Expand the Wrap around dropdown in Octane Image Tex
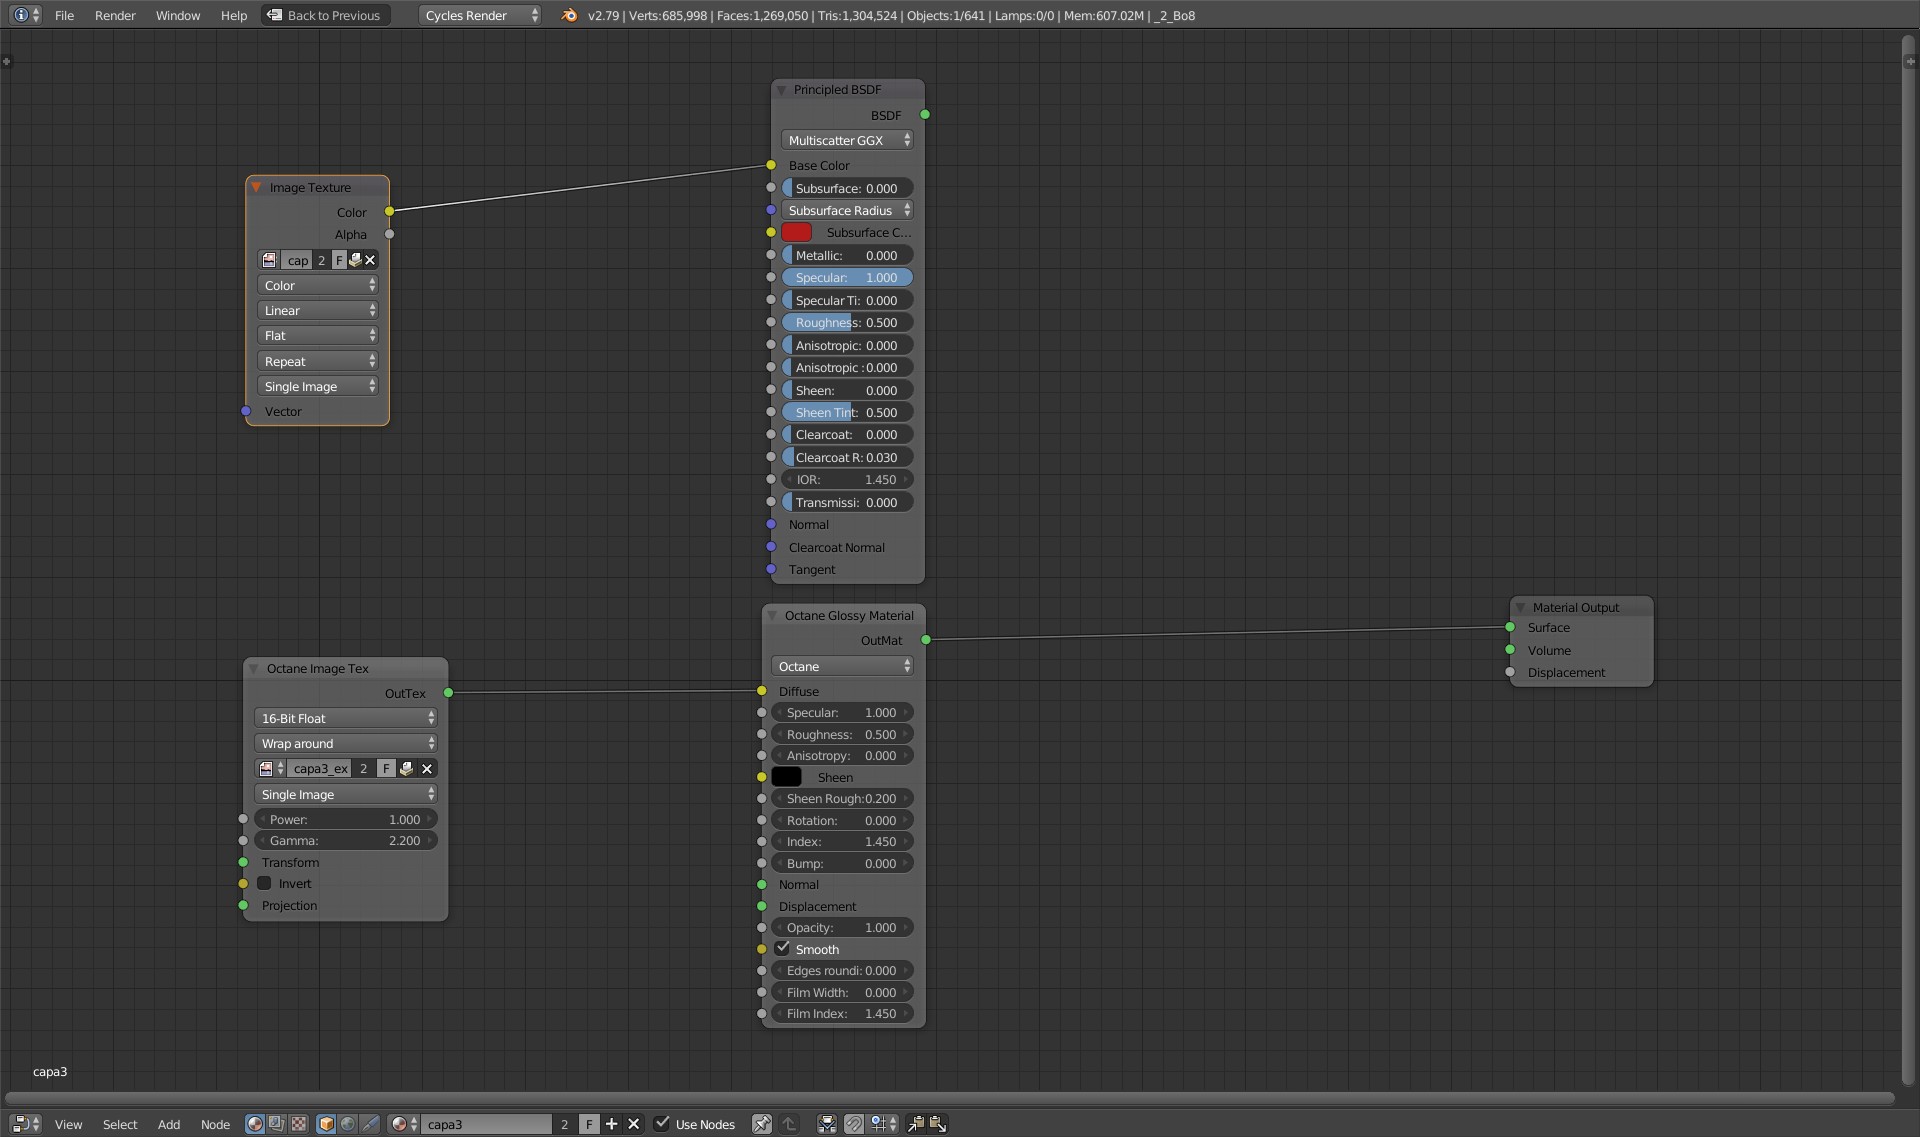 click(x=344, y=743)
